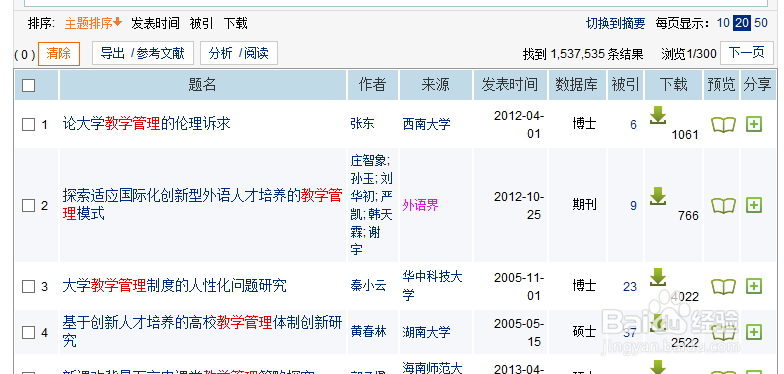Click 导出 / 参考文献 button
The image size is (784, 374).
tap(142, 54)
